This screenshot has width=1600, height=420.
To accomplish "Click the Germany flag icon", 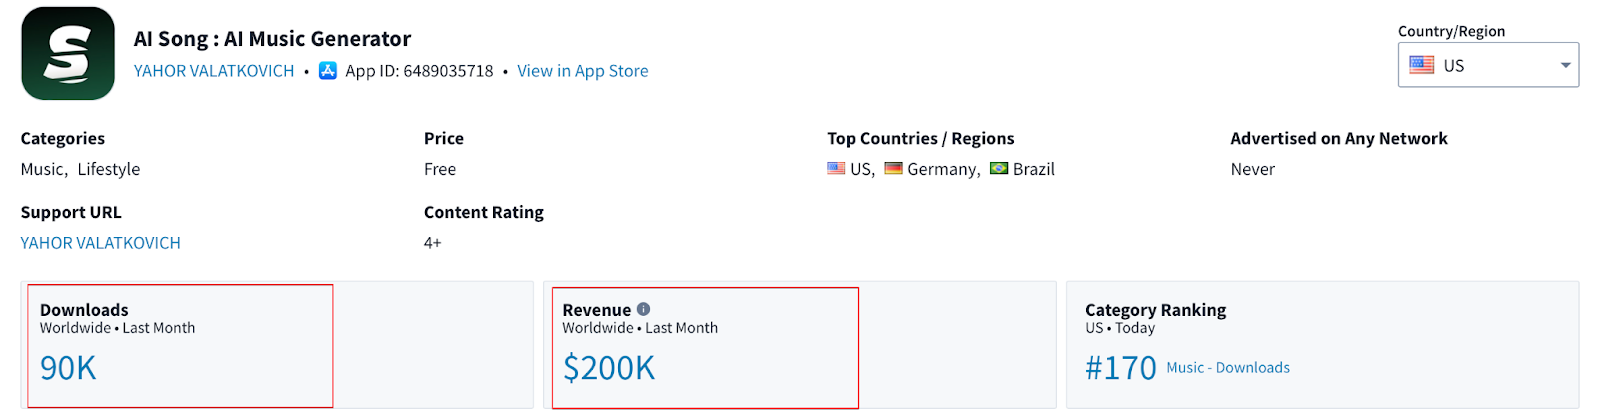I will pos(893,169).
